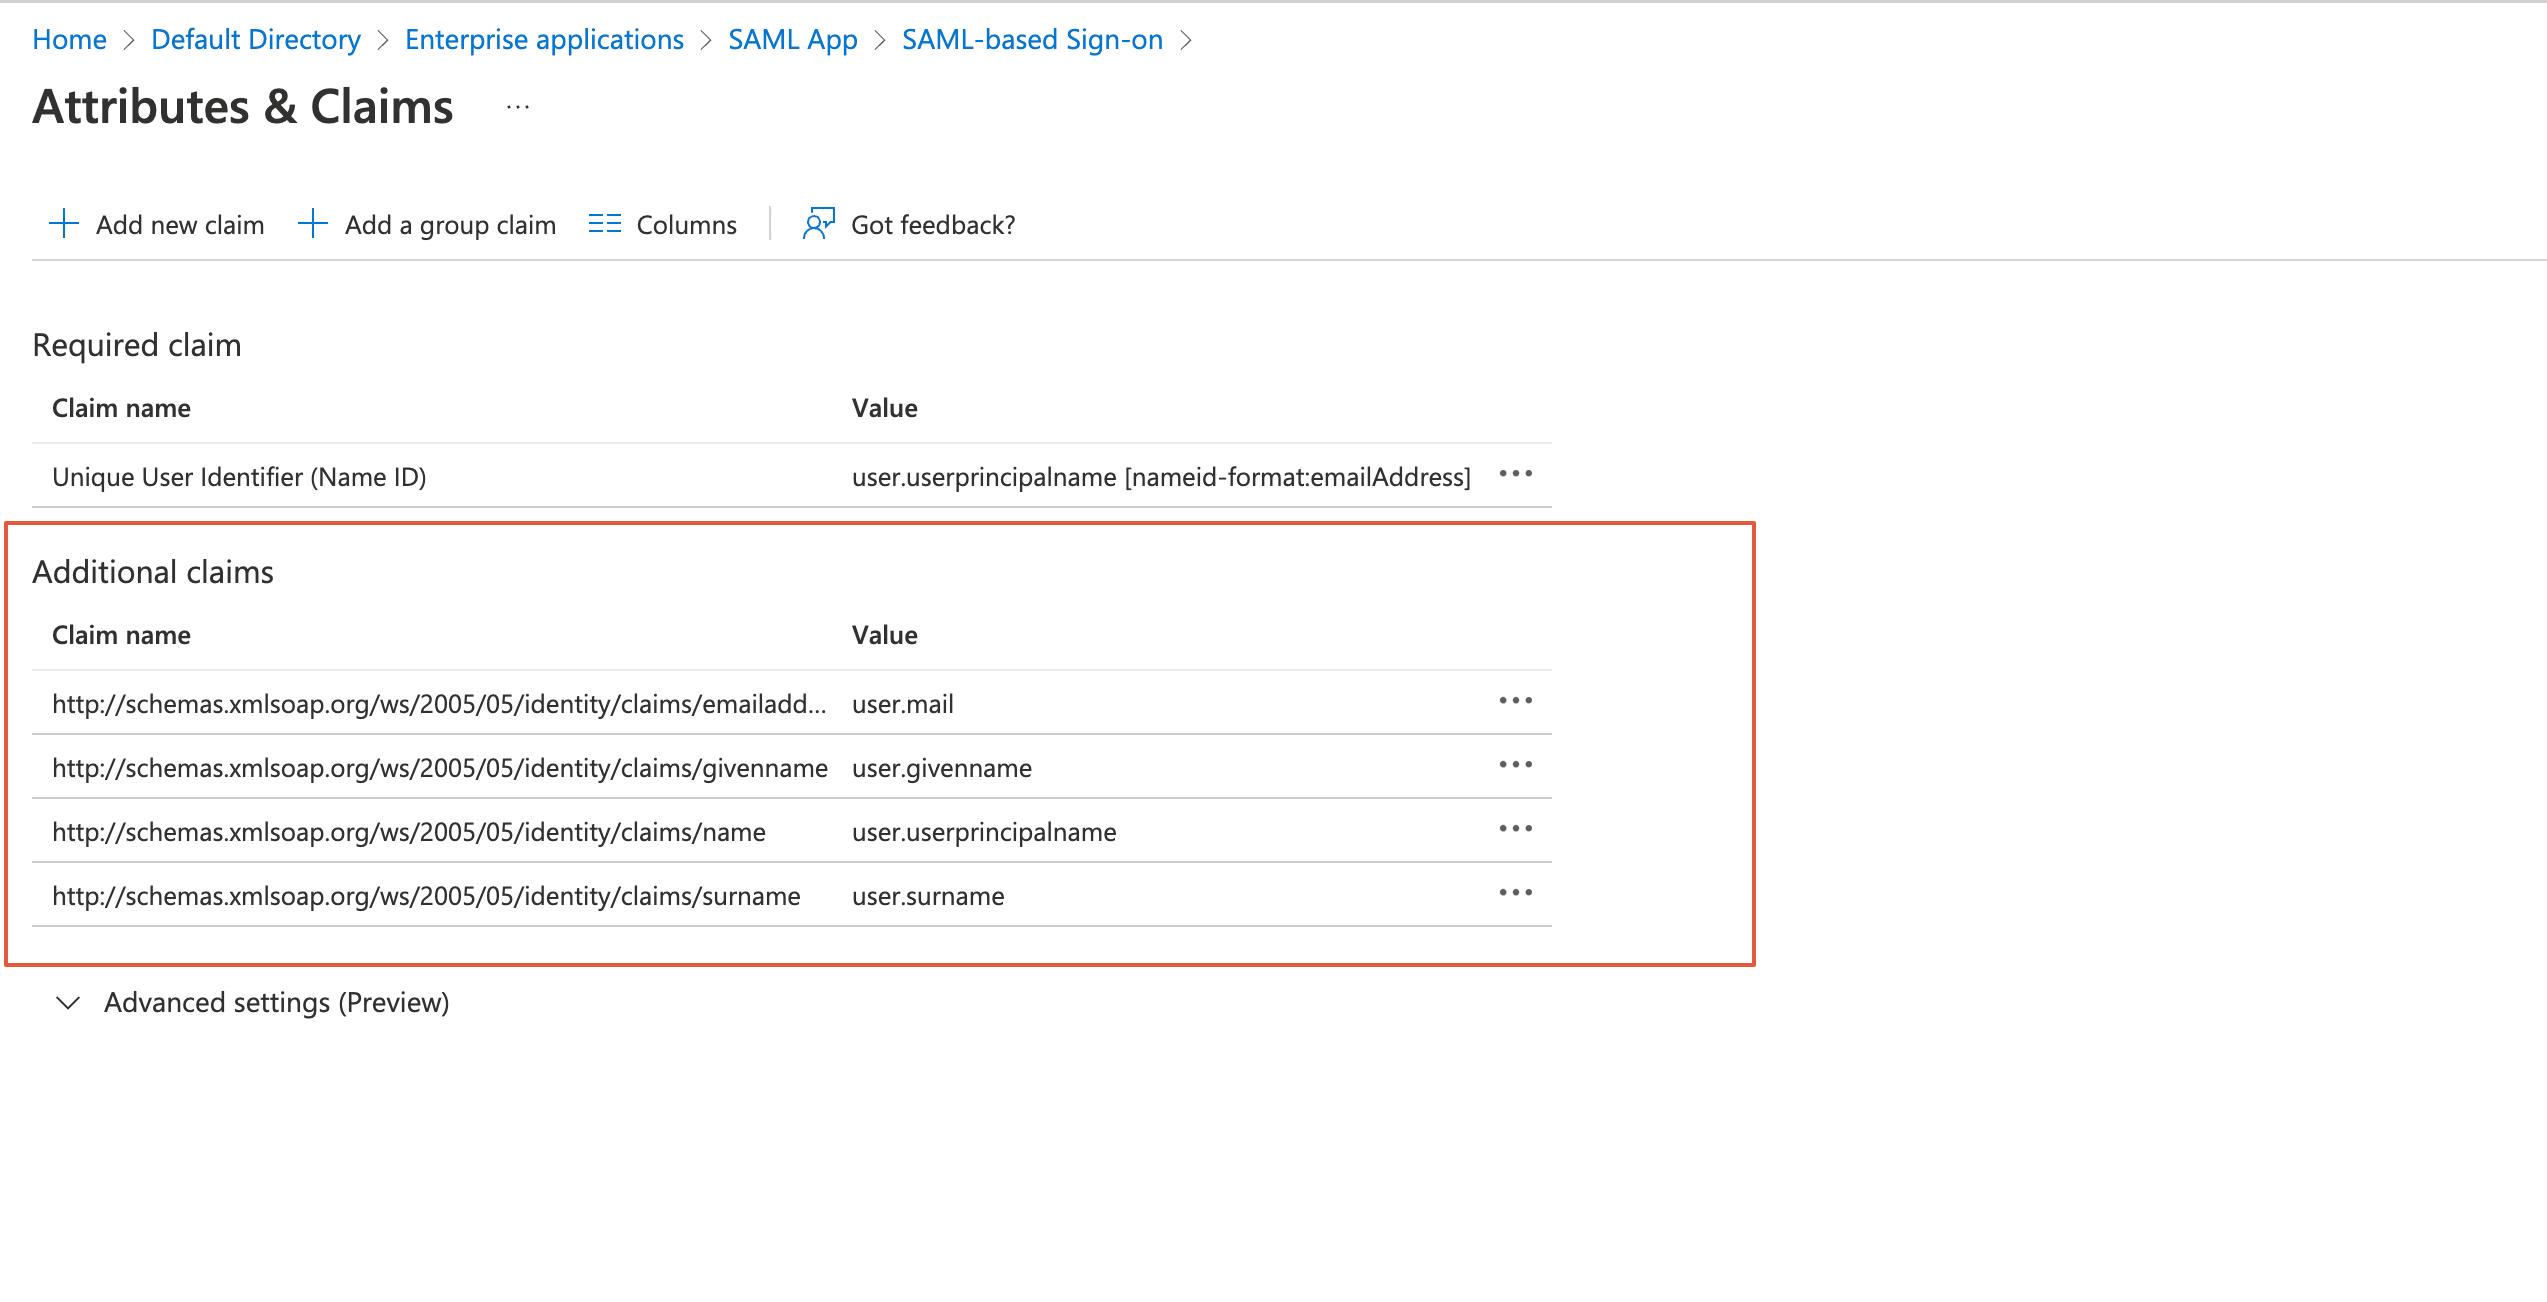Click the Columns label
The image size is (2547, 1302).
[686, 225]
